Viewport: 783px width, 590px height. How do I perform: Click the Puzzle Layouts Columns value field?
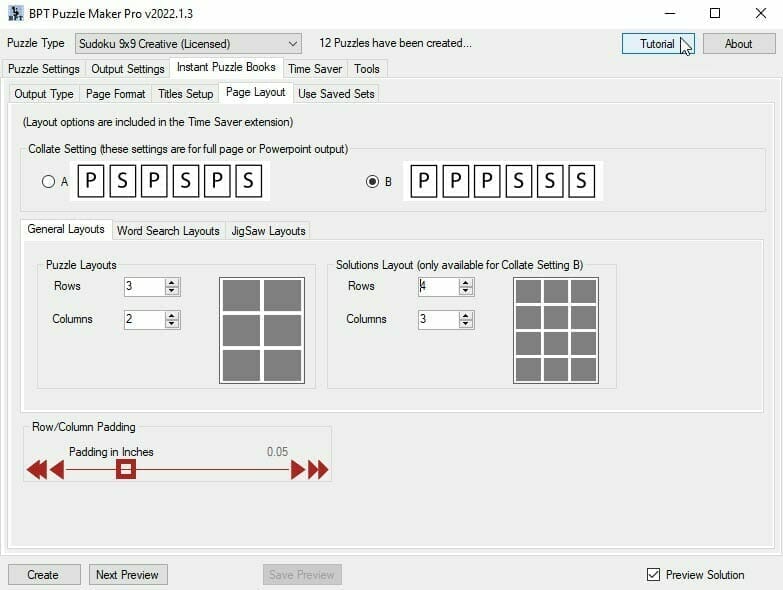pyautogui.click(x=145, y=319)
